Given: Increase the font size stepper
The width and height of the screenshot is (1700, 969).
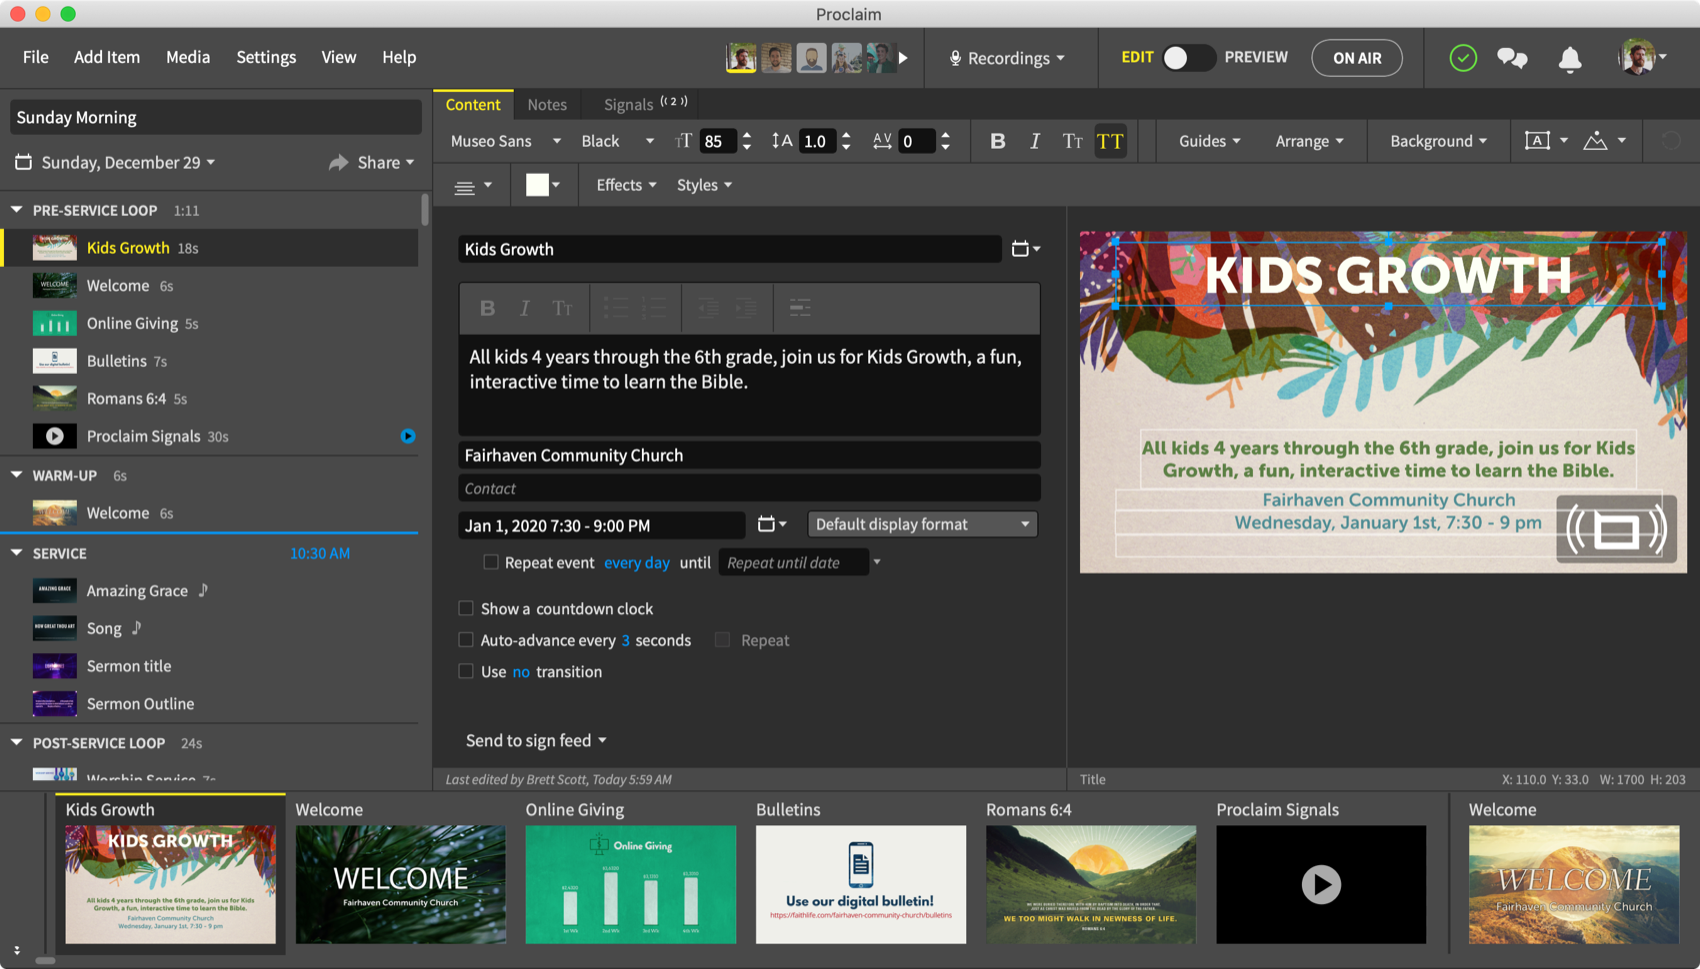Looking at the screenshot, I should 747,135.
